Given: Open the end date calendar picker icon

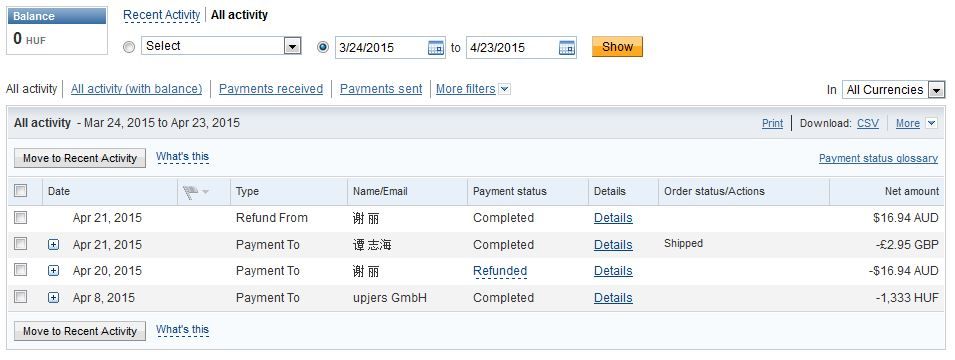Looking at the screenshot, I should click(x=567, y=48).
